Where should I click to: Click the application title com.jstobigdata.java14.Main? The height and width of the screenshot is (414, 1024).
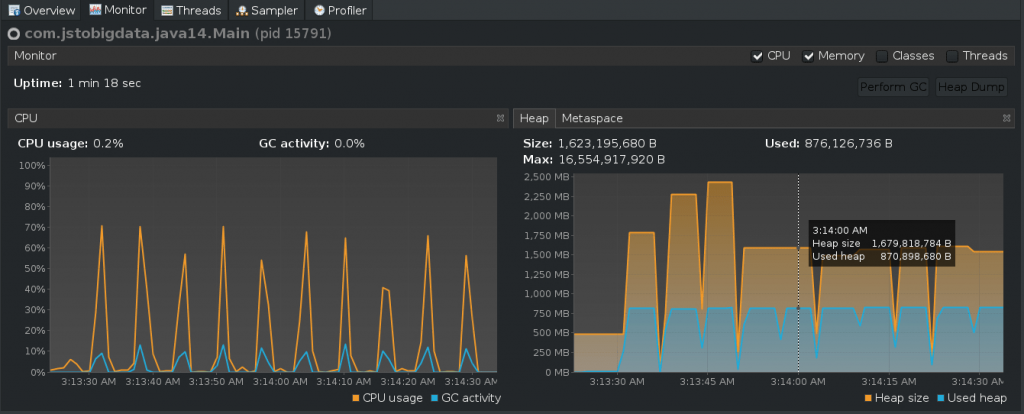tap(137, 33)
